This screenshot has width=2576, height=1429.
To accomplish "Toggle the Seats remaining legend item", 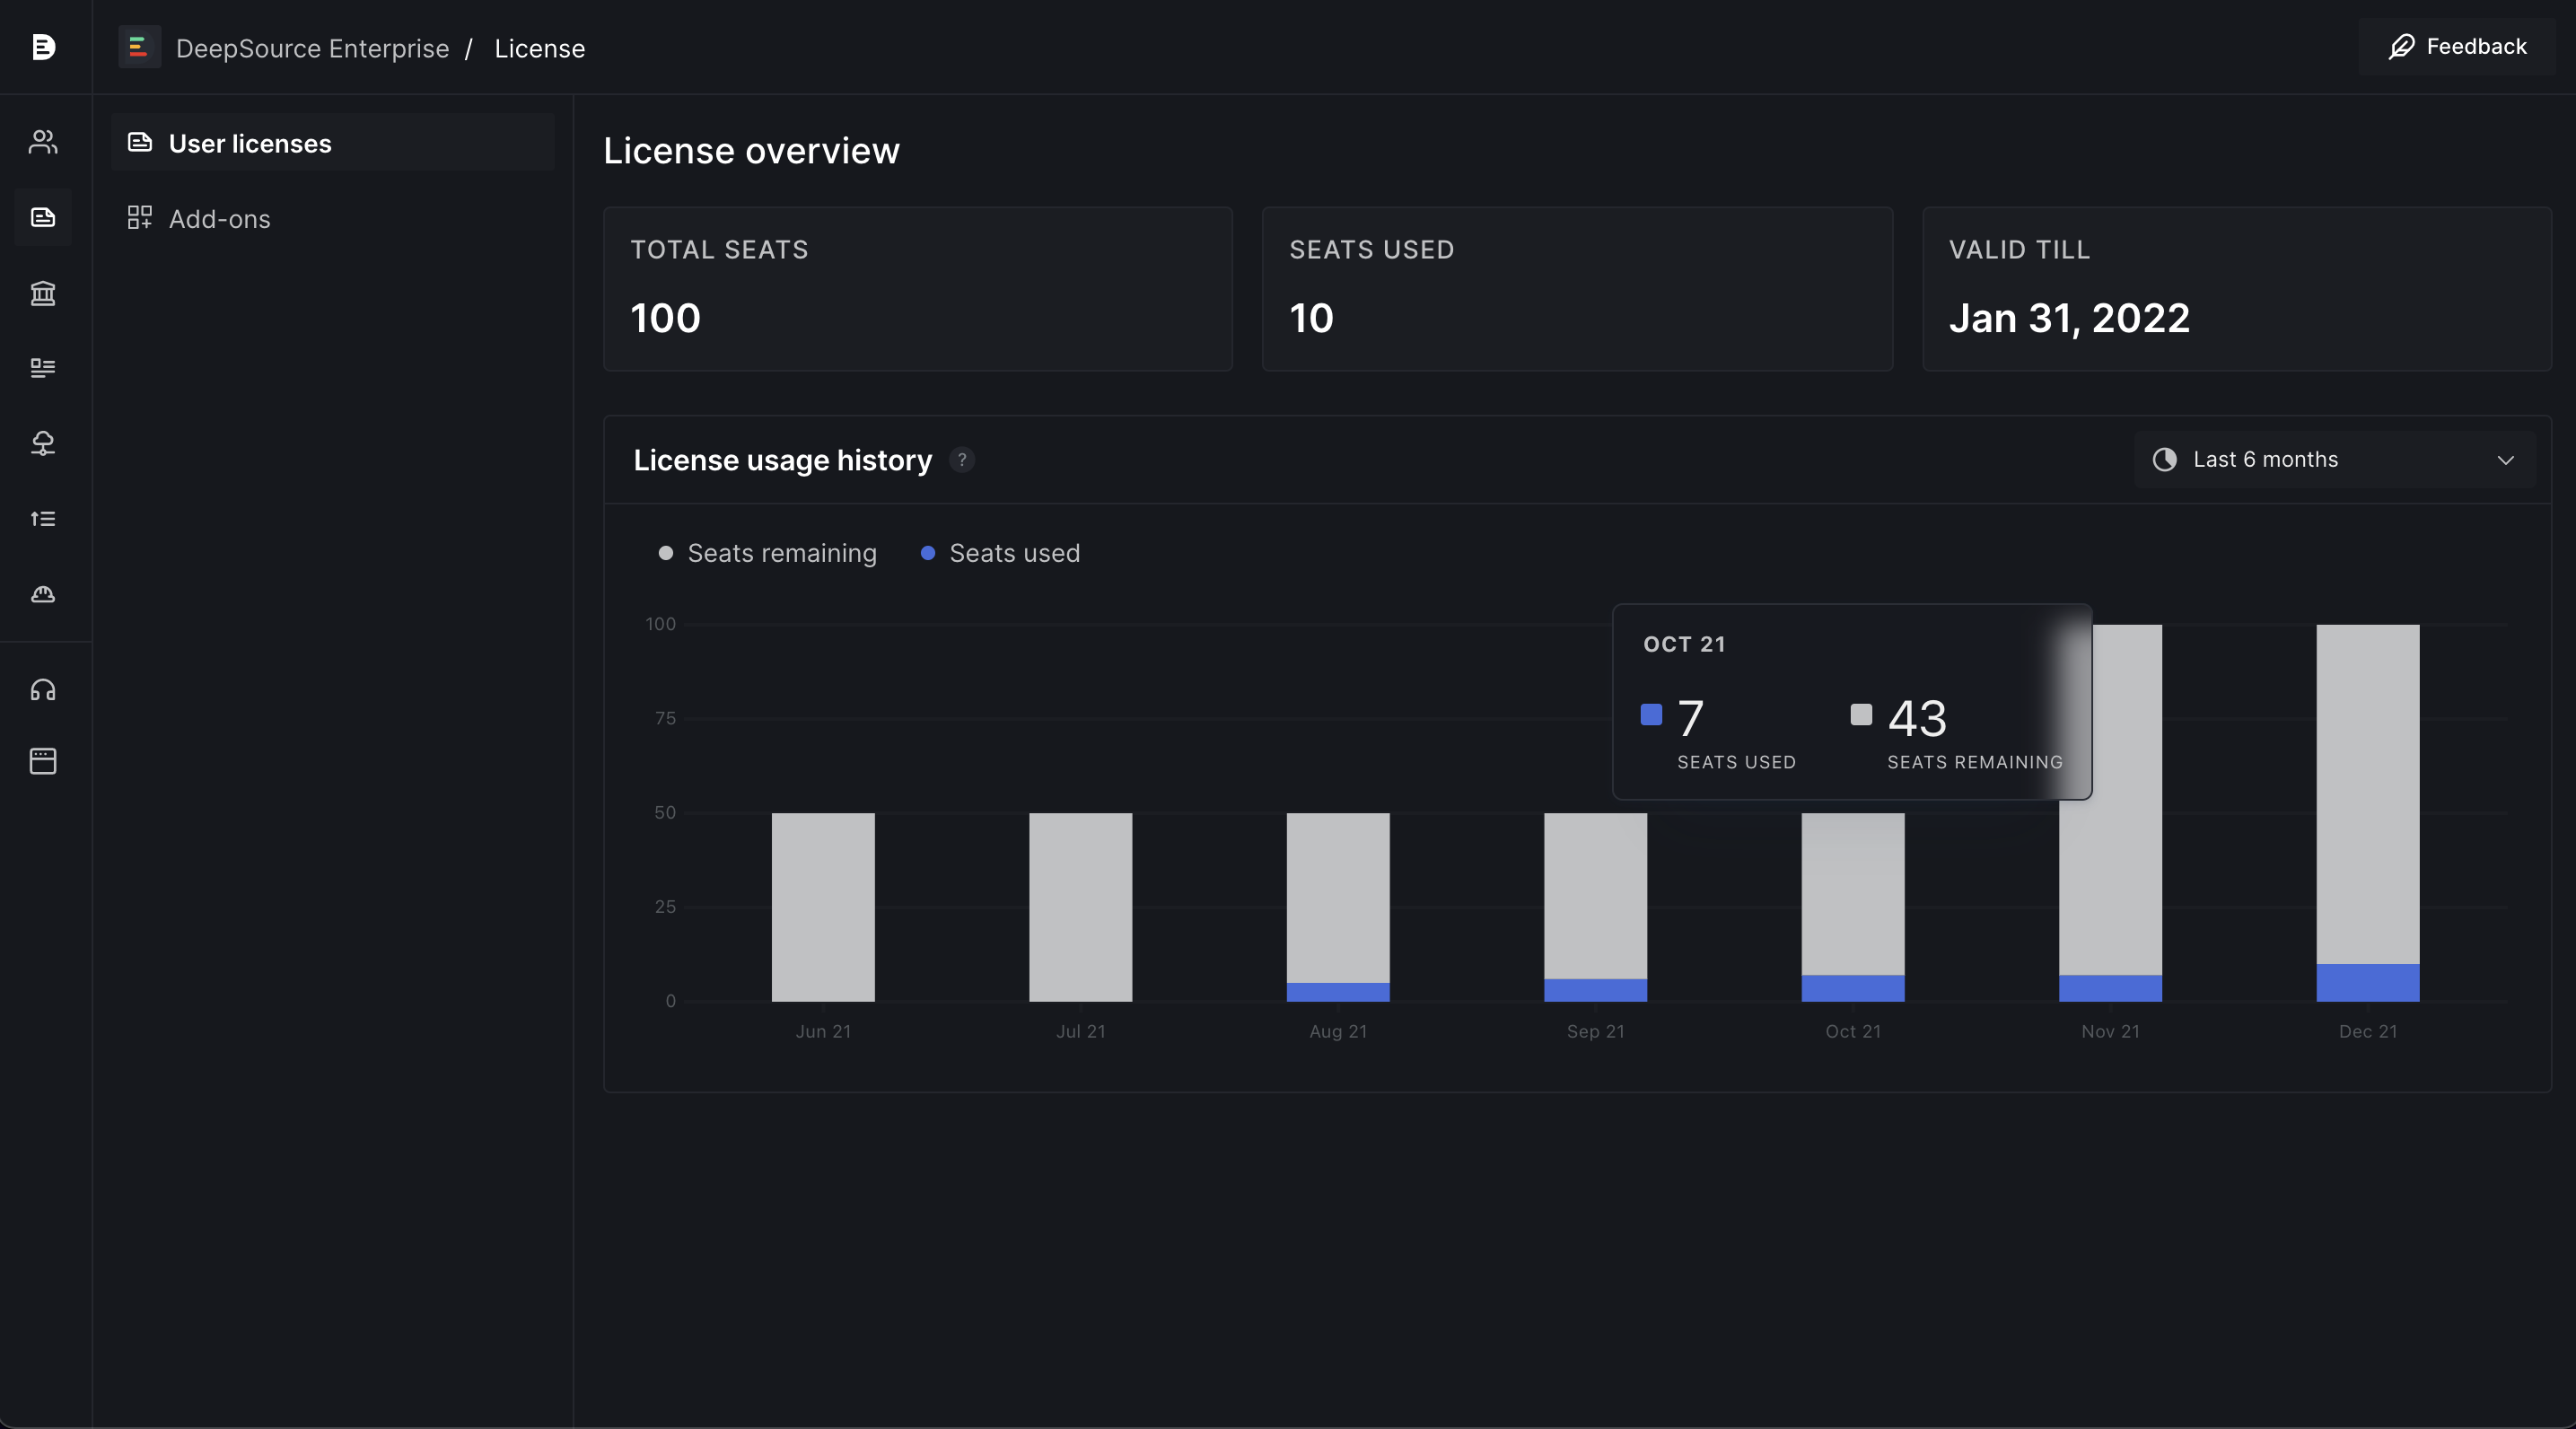I will (x=766, y=553).
